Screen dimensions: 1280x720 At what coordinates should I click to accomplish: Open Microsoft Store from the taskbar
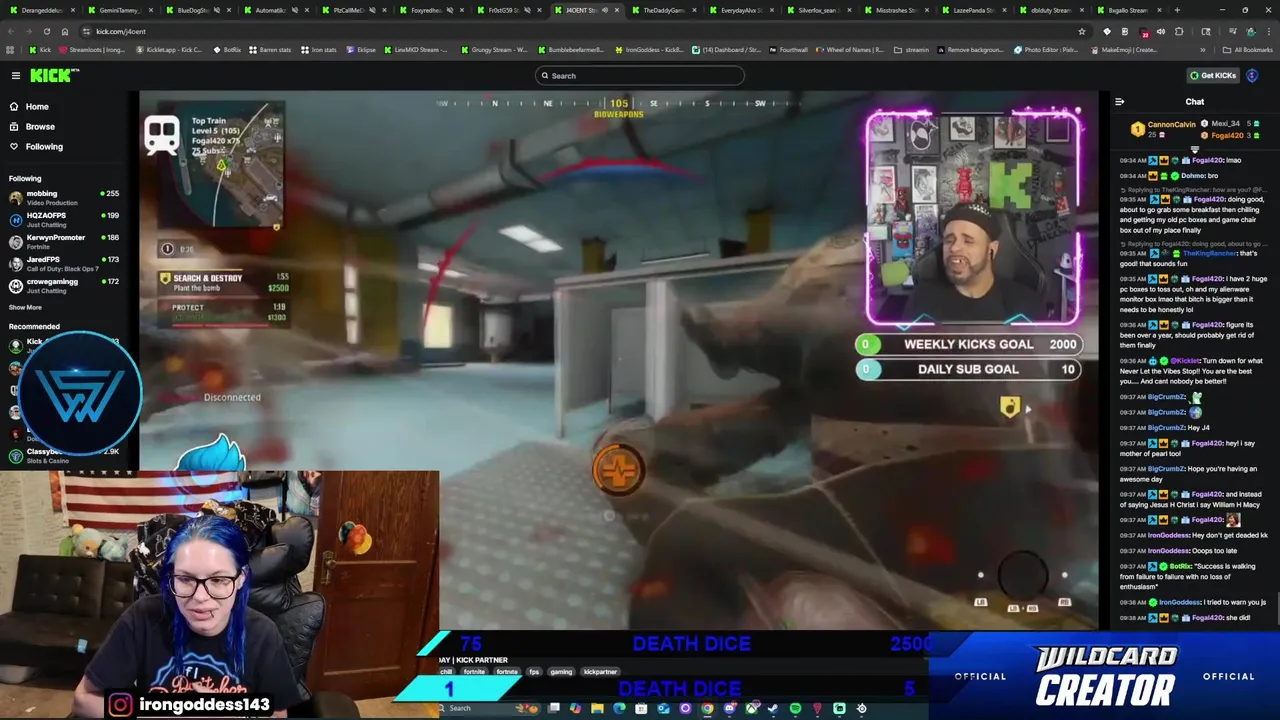pos(641,708)
